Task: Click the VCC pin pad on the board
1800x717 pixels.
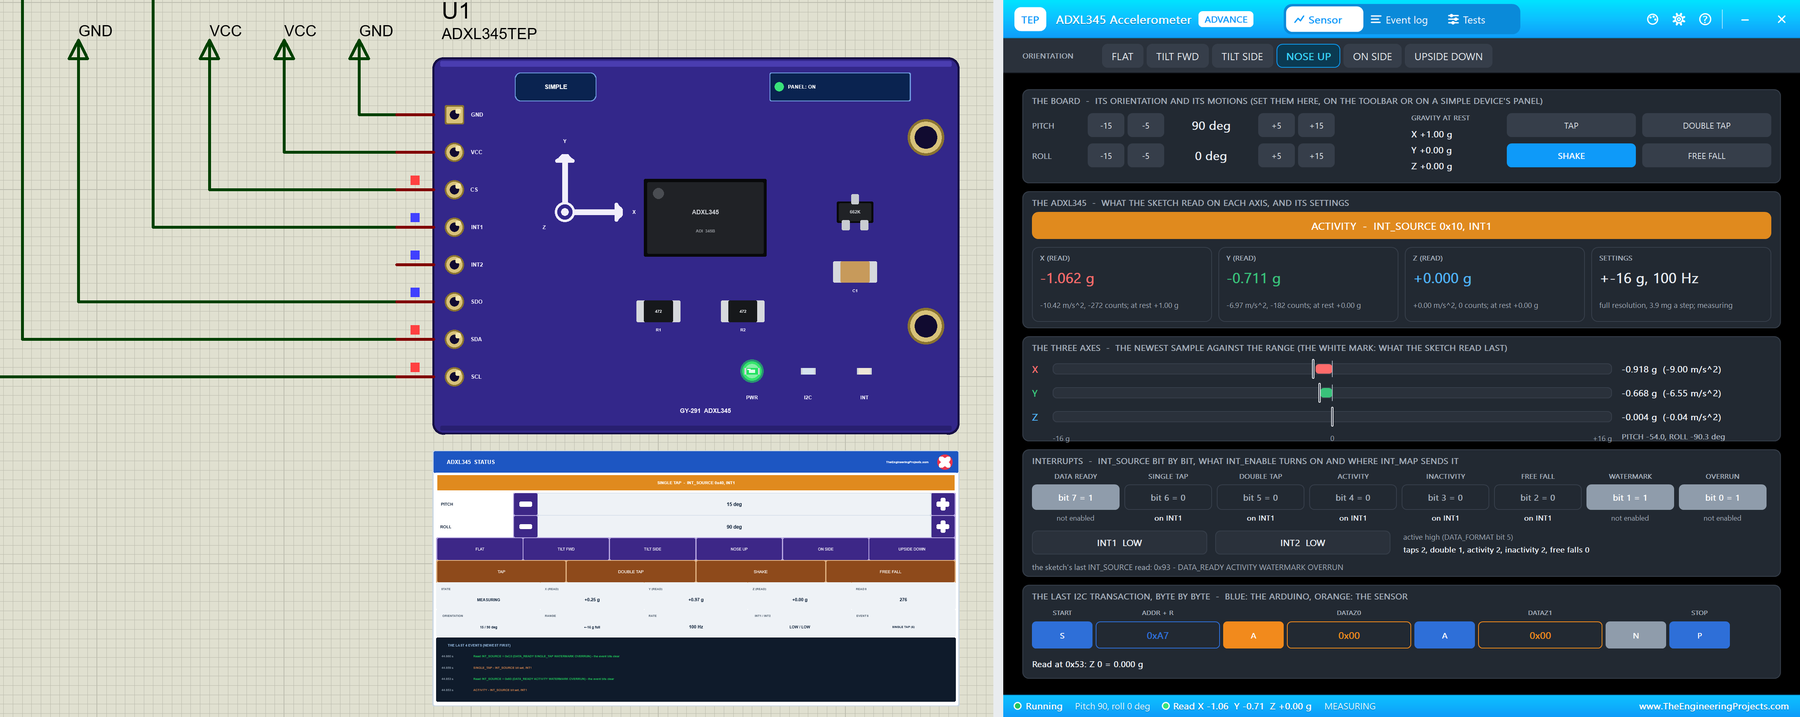Action: click(x=454, y=152)
